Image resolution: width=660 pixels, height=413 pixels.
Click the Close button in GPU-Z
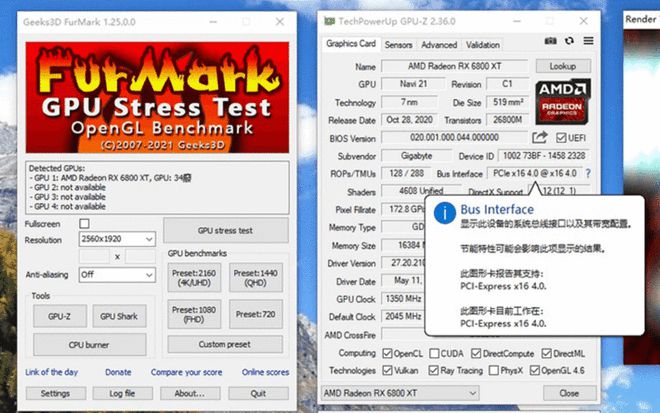tap(570, 393)
